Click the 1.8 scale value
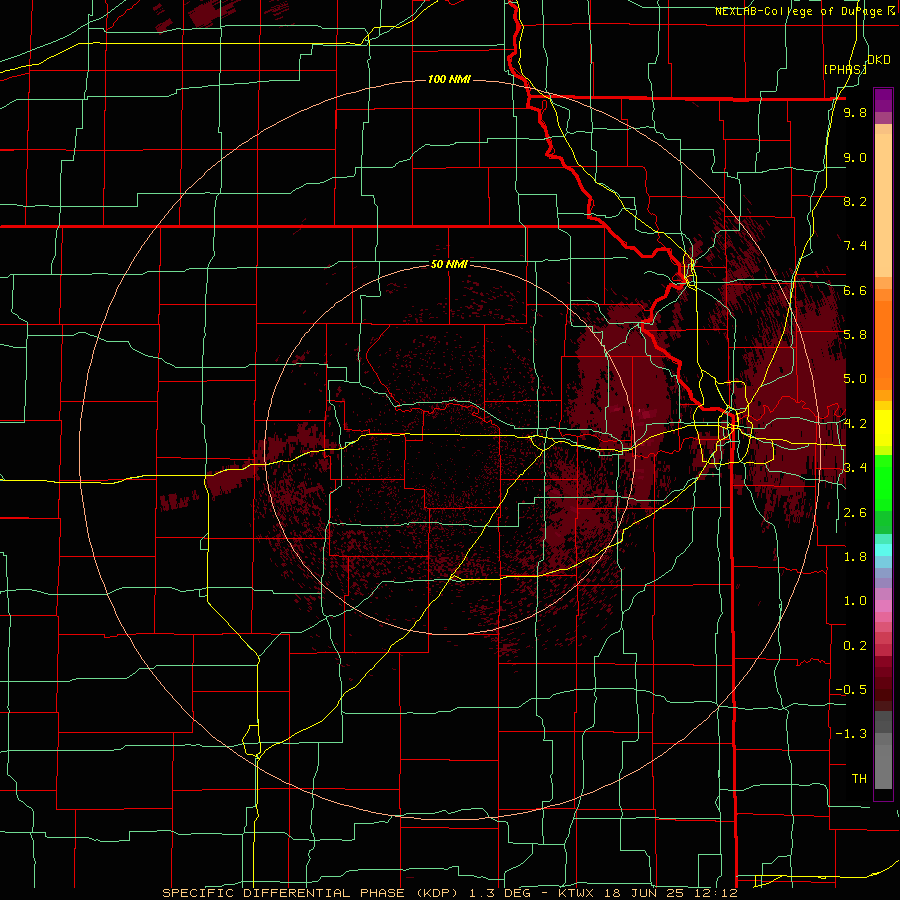The width and height of the screenshot is (900, 900). pos(855,557)
